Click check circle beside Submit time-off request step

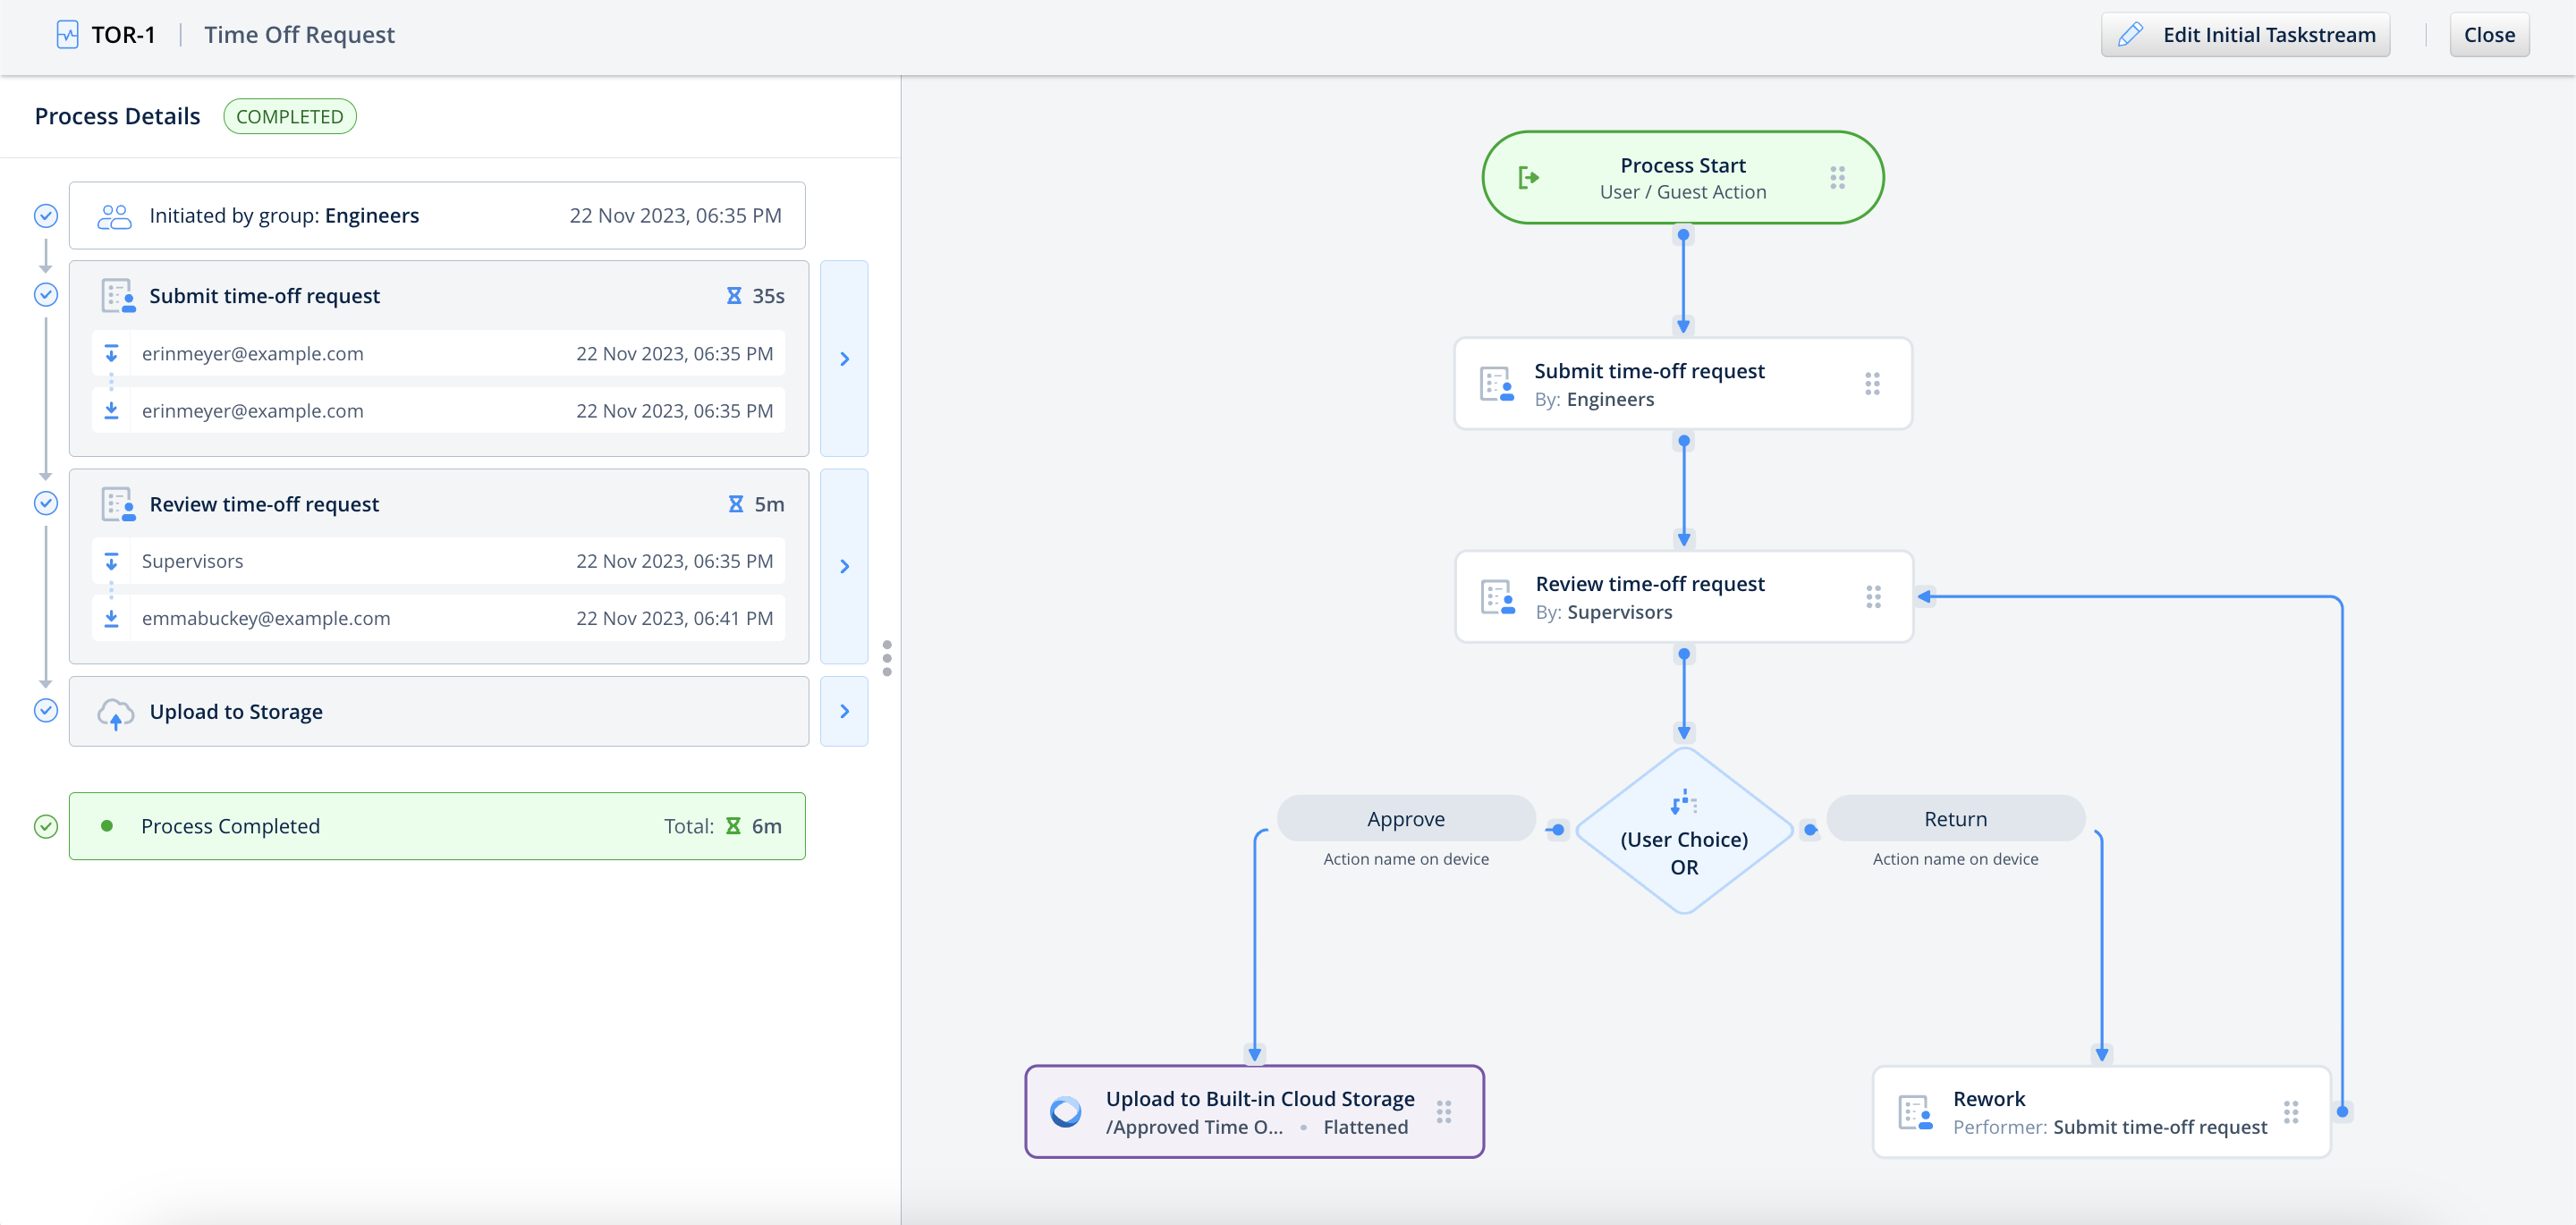[x=46, y=295]
